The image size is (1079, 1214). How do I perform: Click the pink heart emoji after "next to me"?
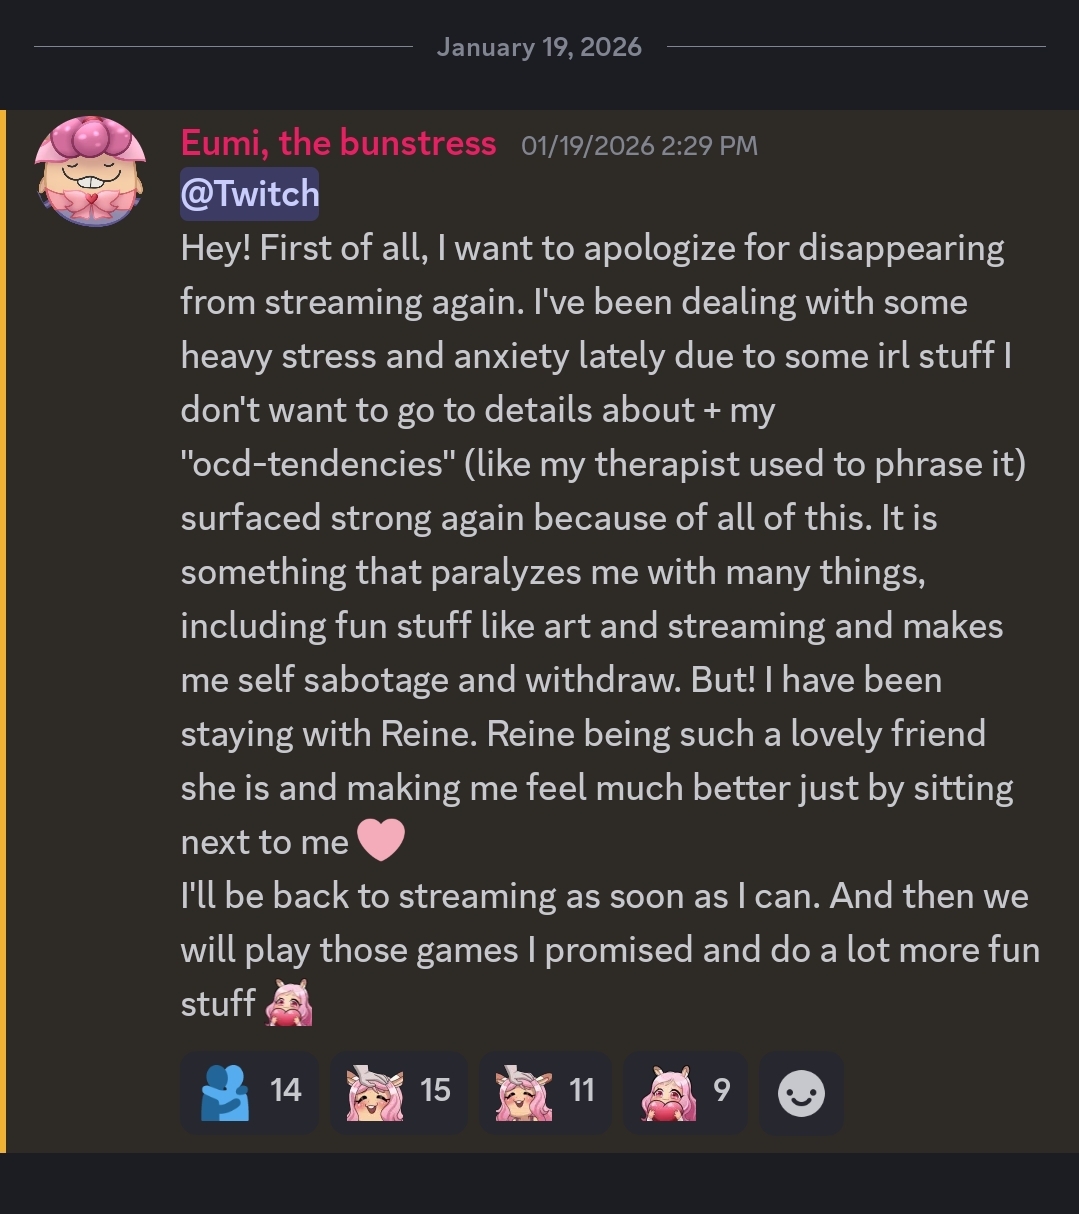coord(380,840)
